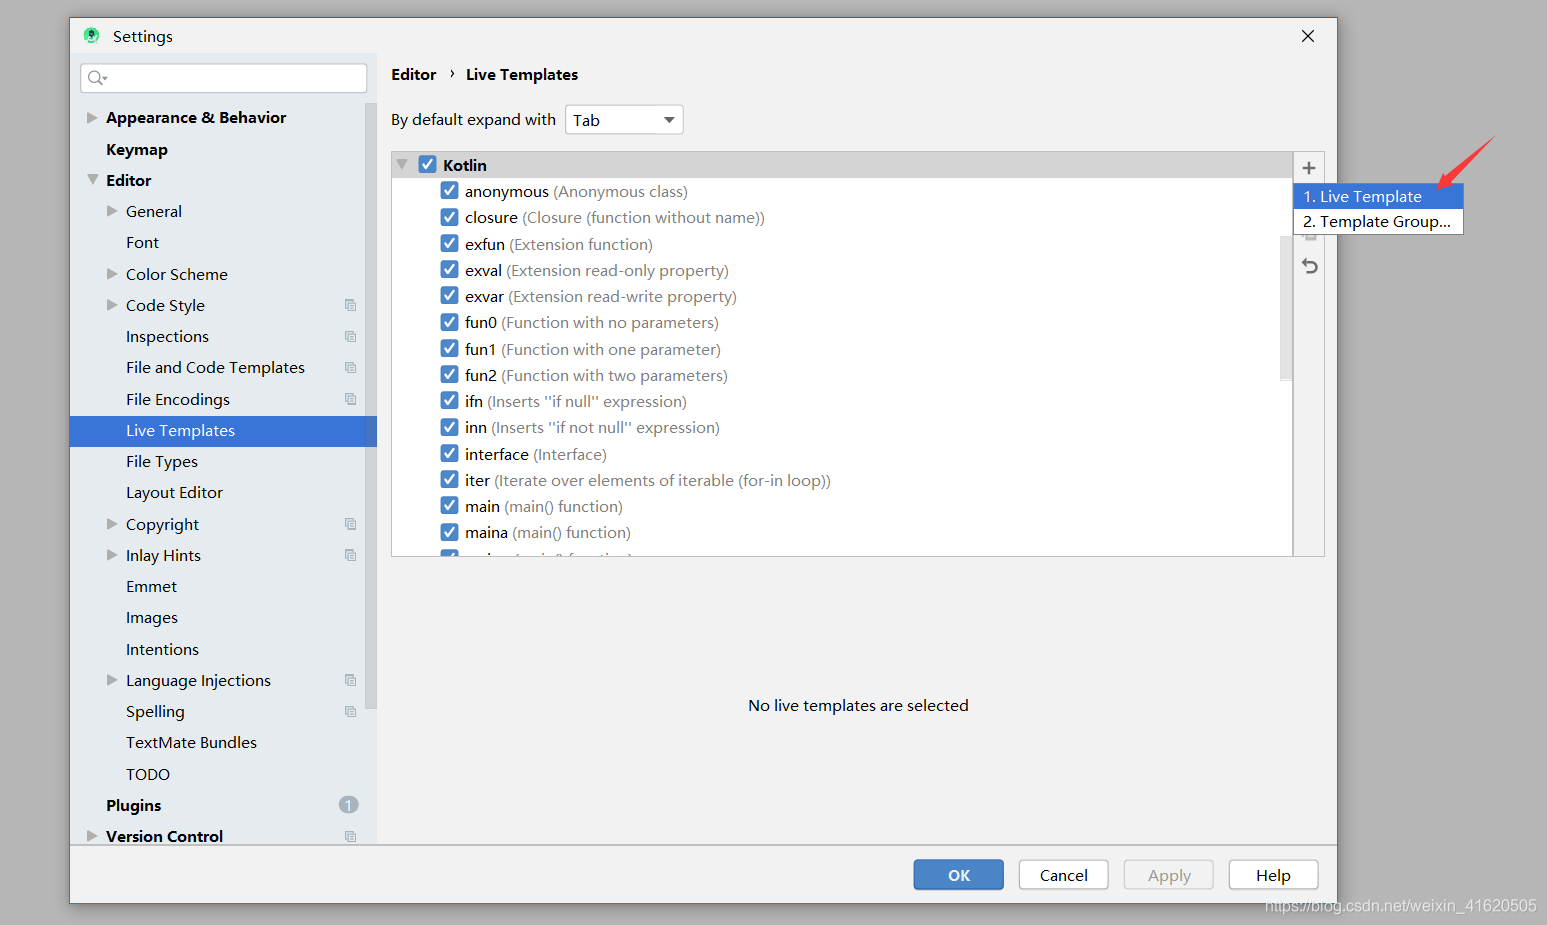Open the Emmet settings
The height and width of the screenshot is (925, 1547).
pos(151,587)
